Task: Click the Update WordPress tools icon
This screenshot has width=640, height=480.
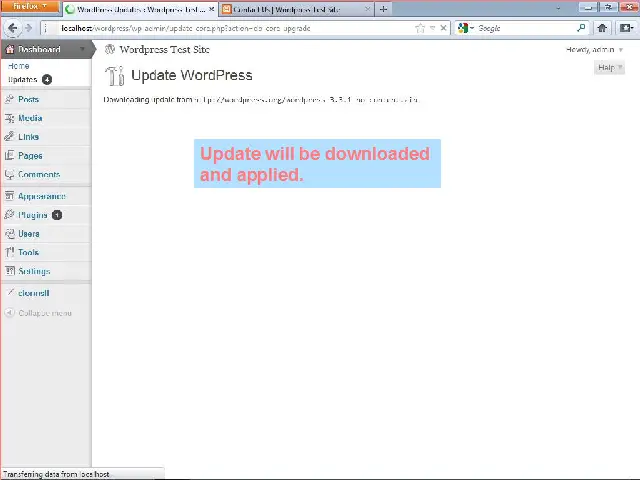Action: point(115,76)
